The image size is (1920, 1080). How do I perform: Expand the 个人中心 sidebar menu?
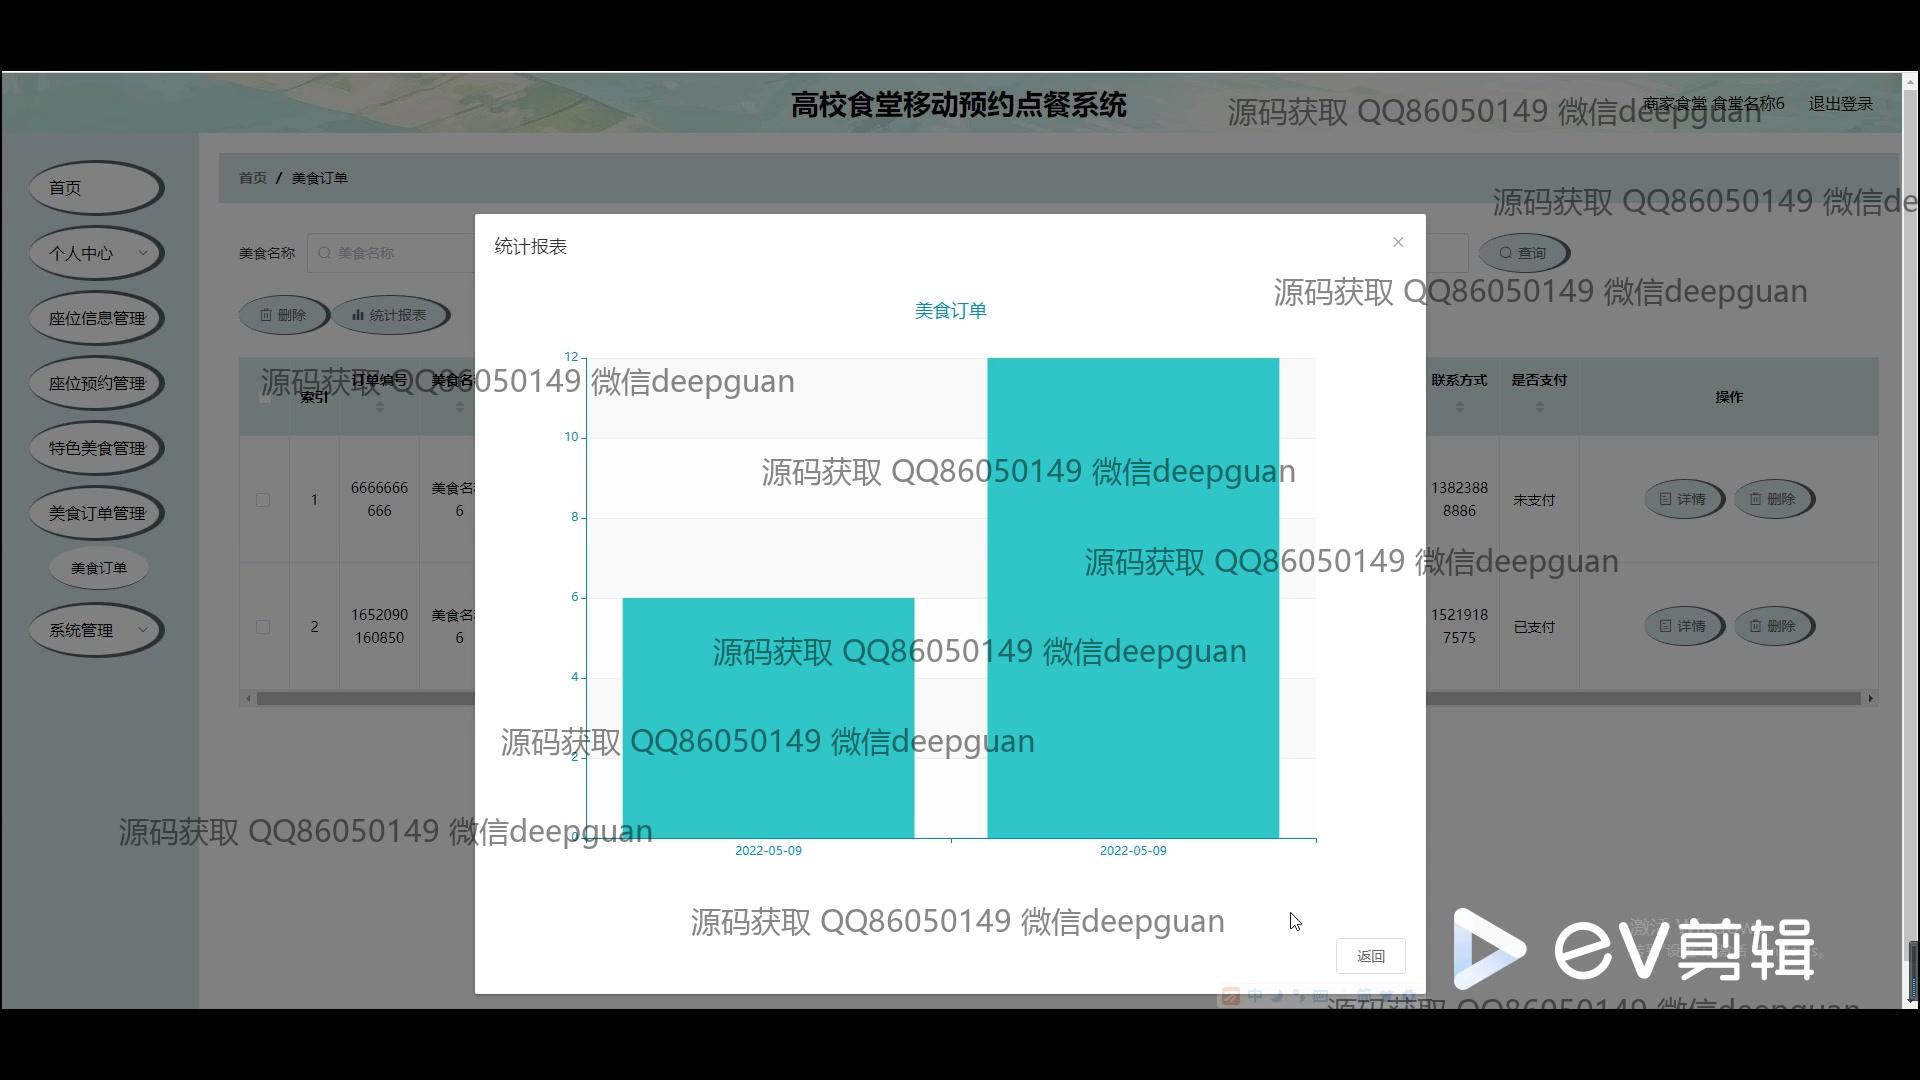click(x=96, y=253)
